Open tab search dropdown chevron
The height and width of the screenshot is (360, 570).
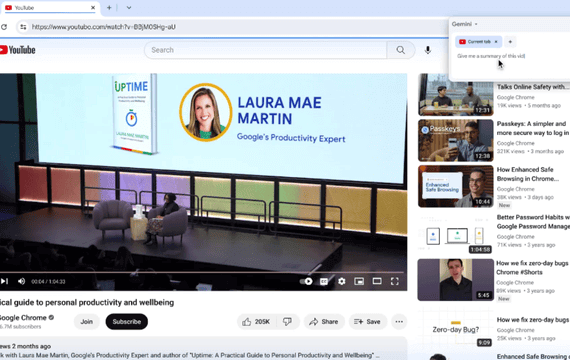tap(129, 8)
